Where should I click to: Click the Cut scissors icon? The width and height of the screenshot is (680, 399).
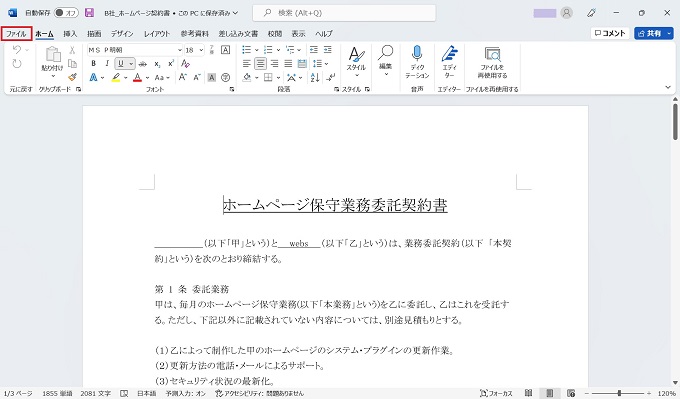[72, 50]
